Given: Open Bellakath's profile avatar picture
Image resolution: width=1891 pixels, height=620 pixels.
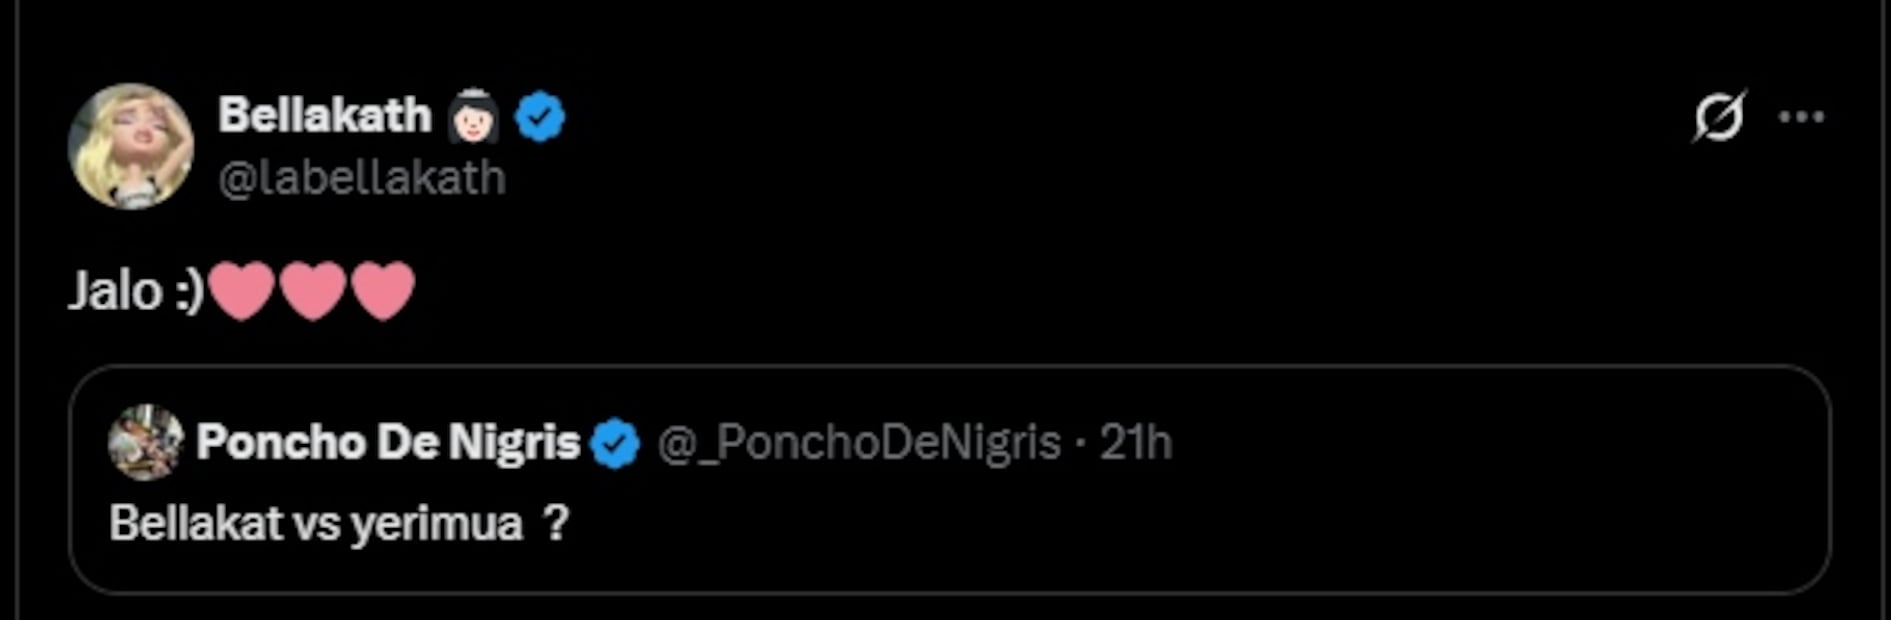Looking at the screenshot, I should tap(130, 146).
